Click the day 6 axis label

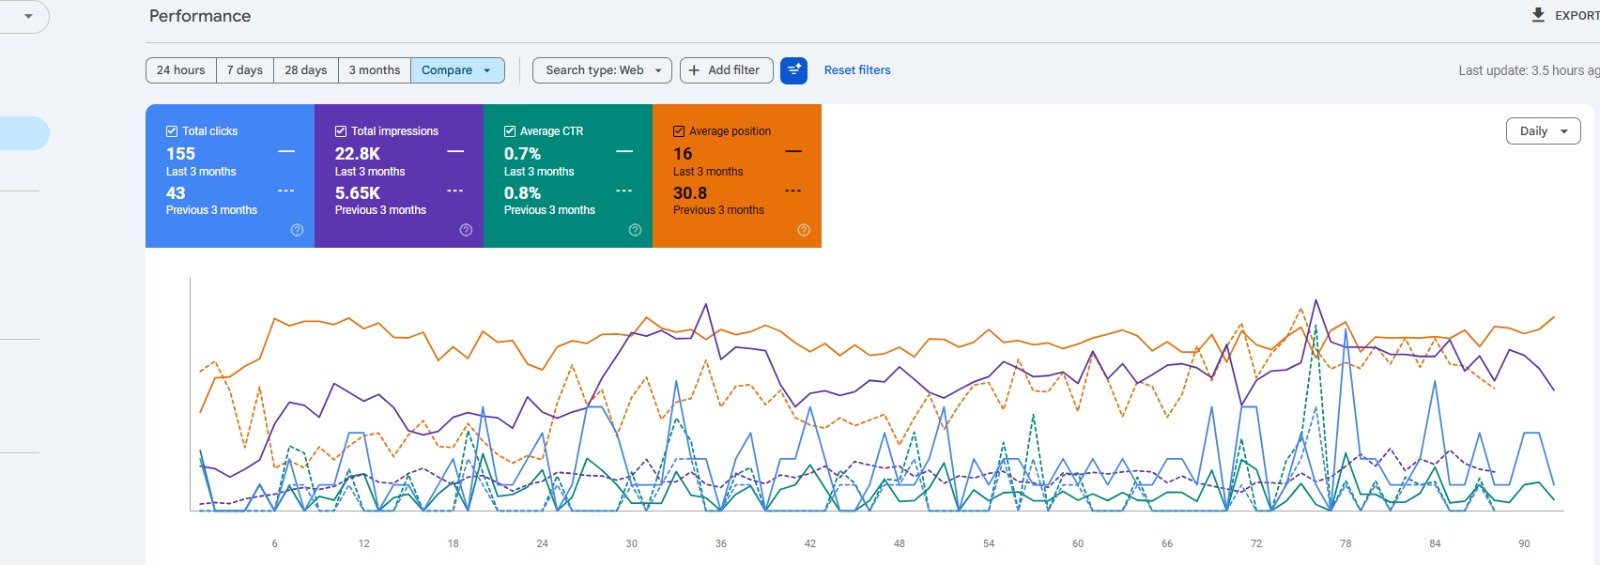(275, 543)
